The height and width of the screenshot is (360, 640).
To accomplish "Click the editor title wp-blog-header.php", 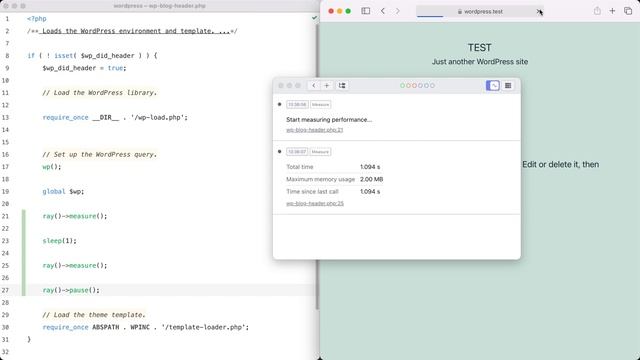I will (159, 6).
